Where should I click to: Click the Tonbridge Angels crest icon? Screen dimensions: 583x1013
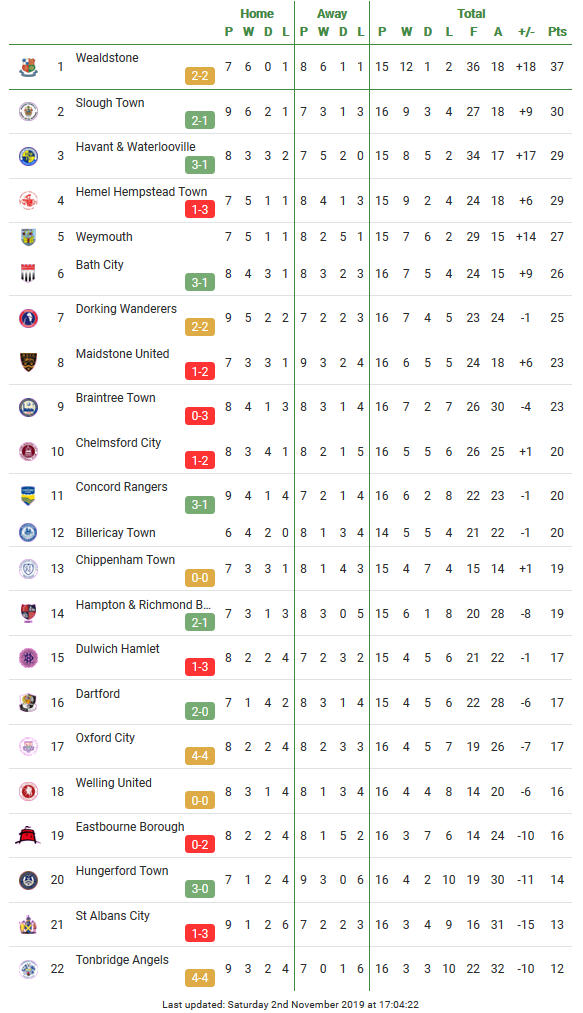click(28, 968)
